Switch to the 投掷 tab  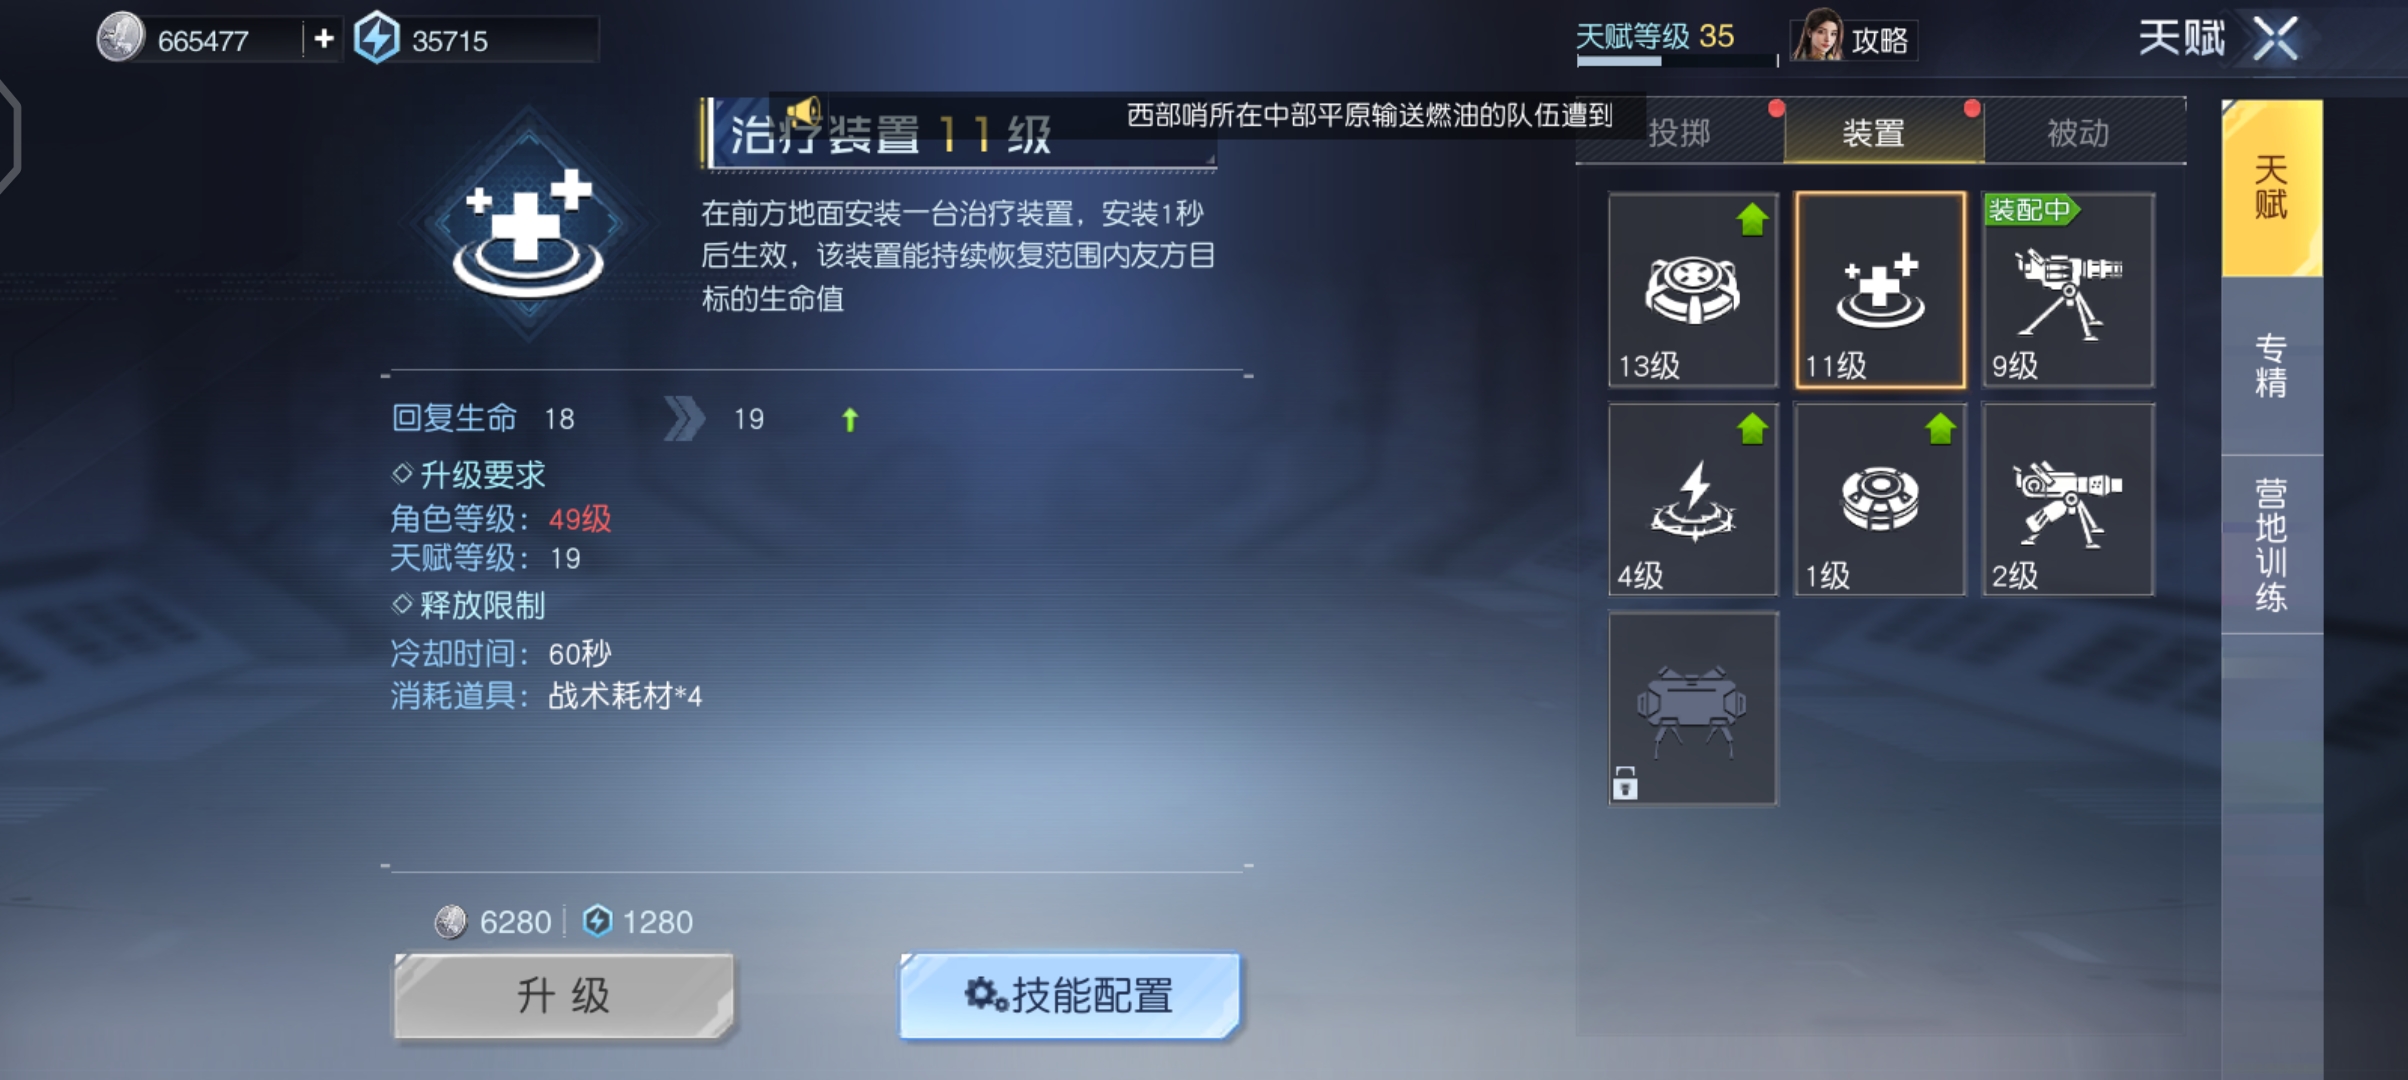point(1680,132)
